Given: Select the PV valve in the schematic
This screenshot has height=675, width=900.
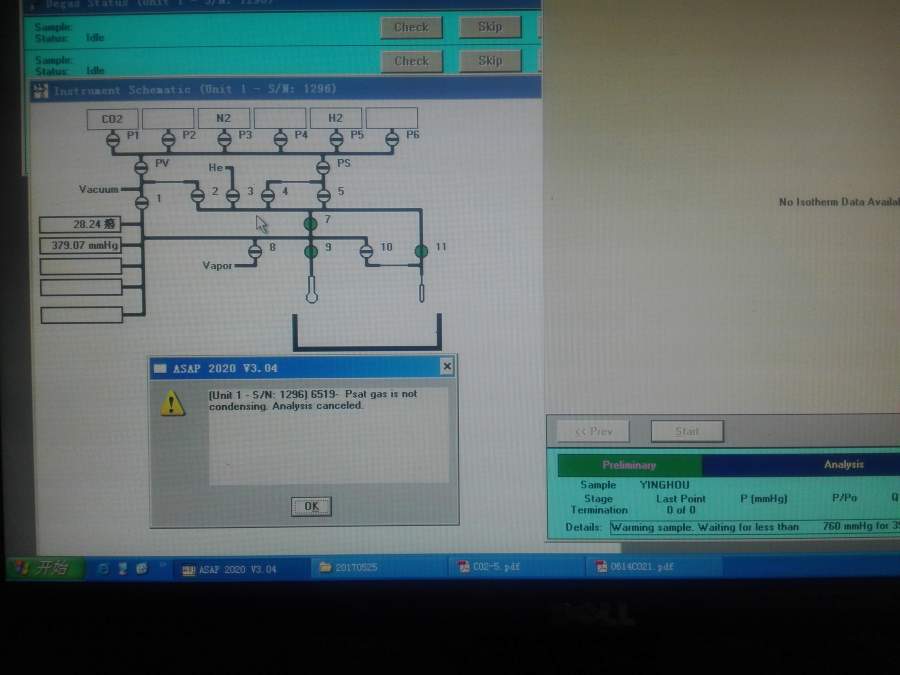Looking at the screenshot, I should click(x=141, y=167).
